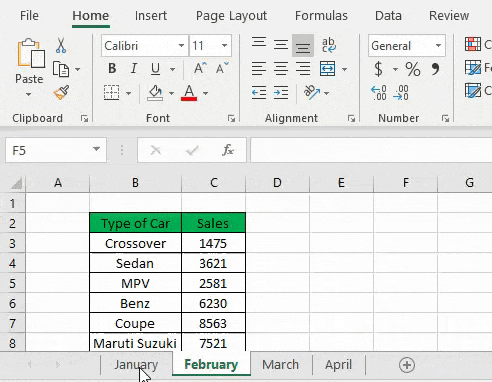This screenshot has height=382, width=492.
Task: Open Font settings dialog launcher
Action: [x=231, y=118]
